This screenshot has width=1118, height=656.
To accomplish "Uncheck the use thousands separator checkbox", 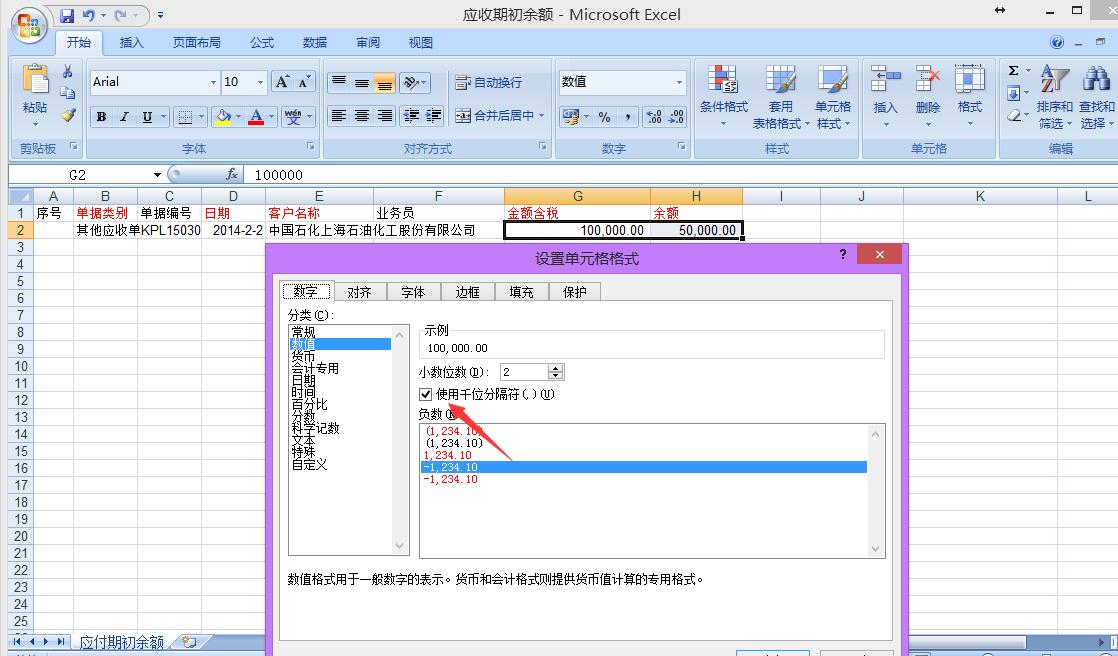I will (x=426, y=394).
